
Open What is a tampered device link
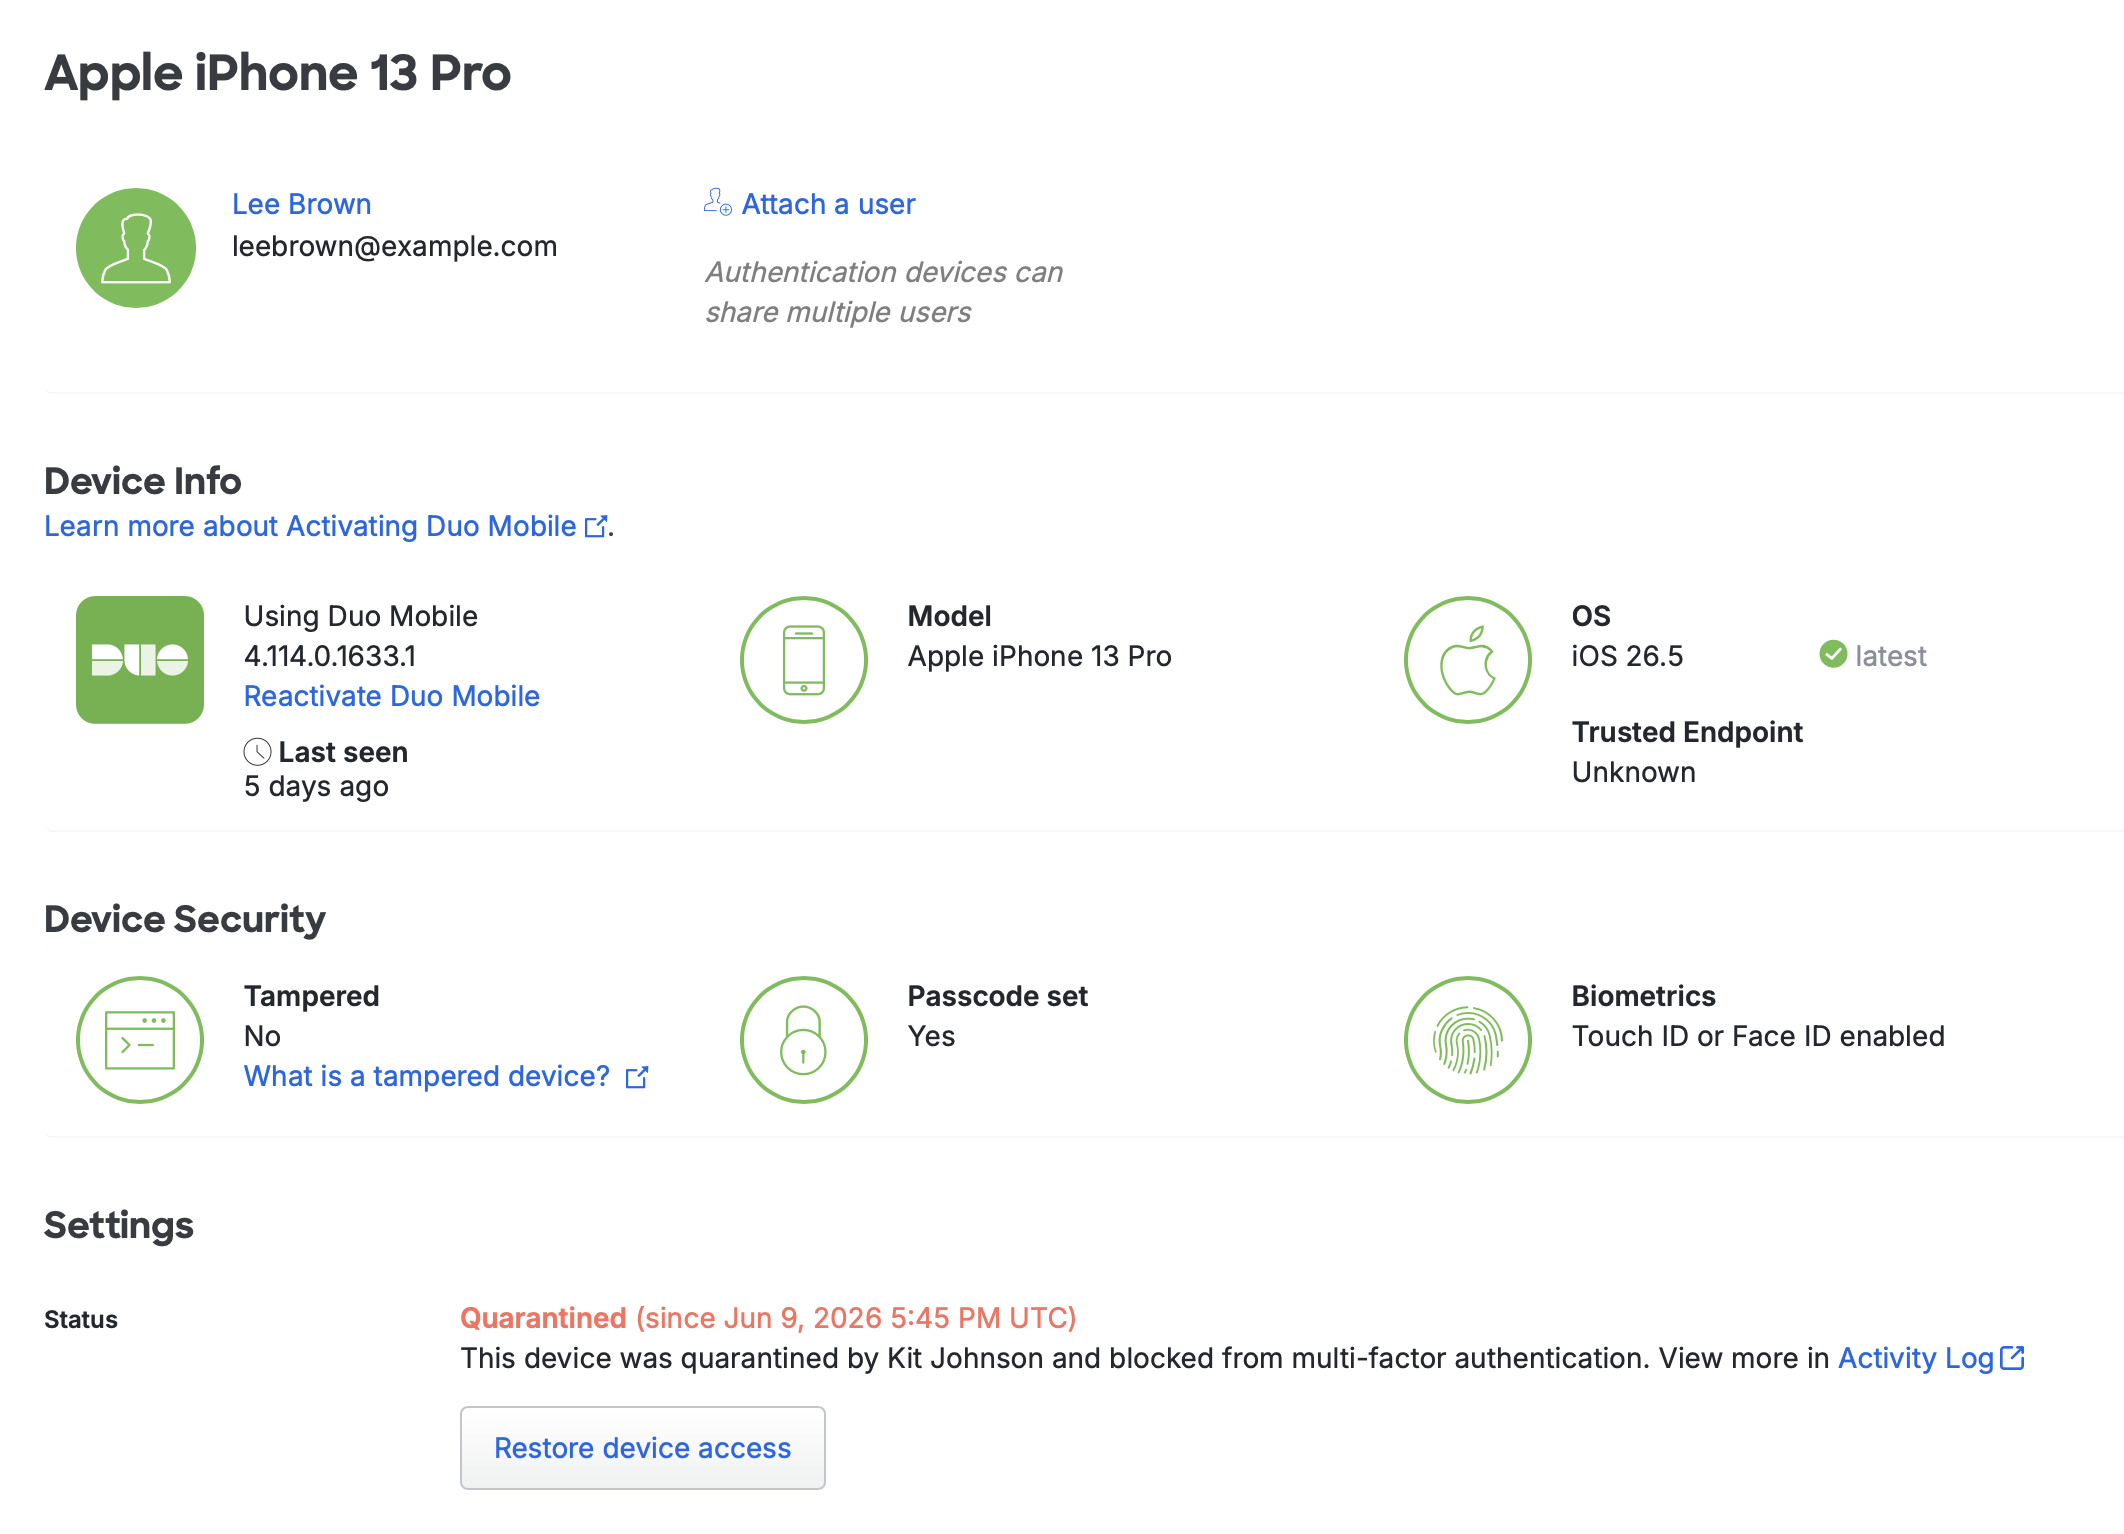427,1076
